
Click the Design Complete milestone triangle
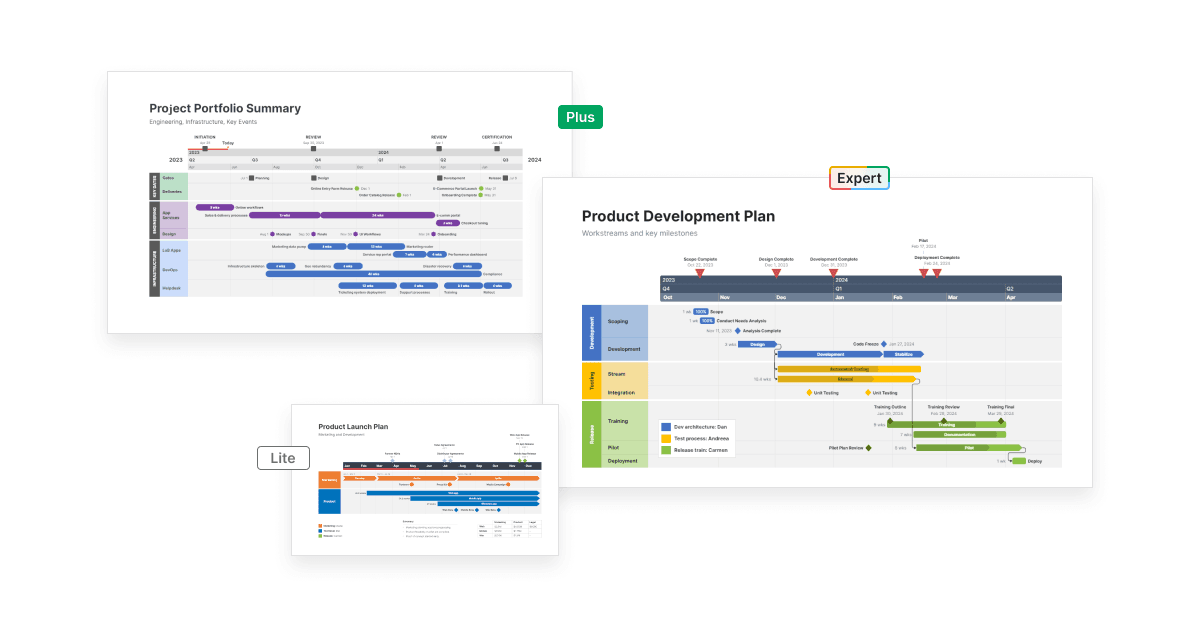(x=778, y=272)
